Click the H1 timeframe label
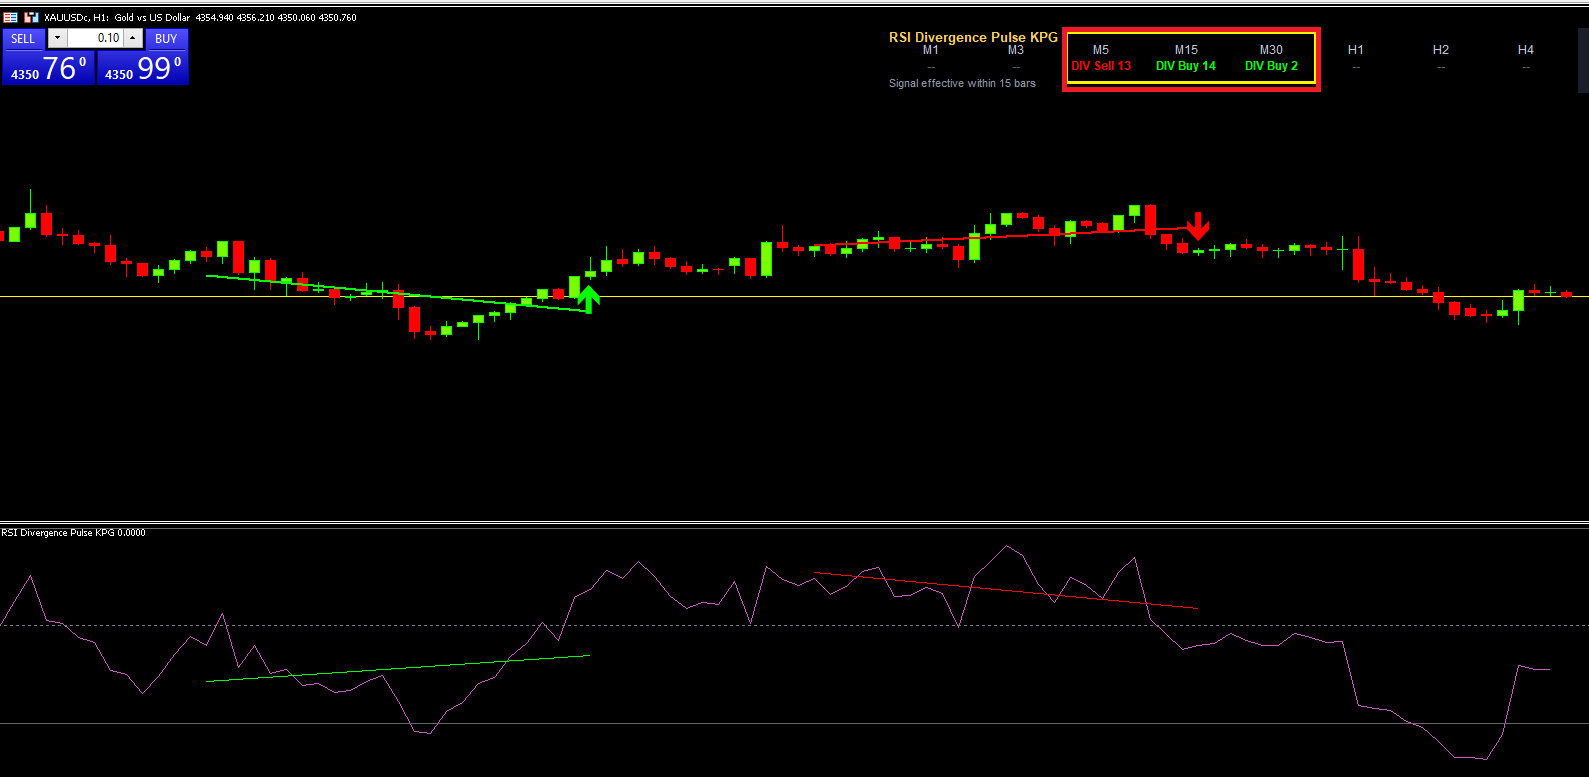The width and height of the screenshot is (1589, 777). point(1356,49)
